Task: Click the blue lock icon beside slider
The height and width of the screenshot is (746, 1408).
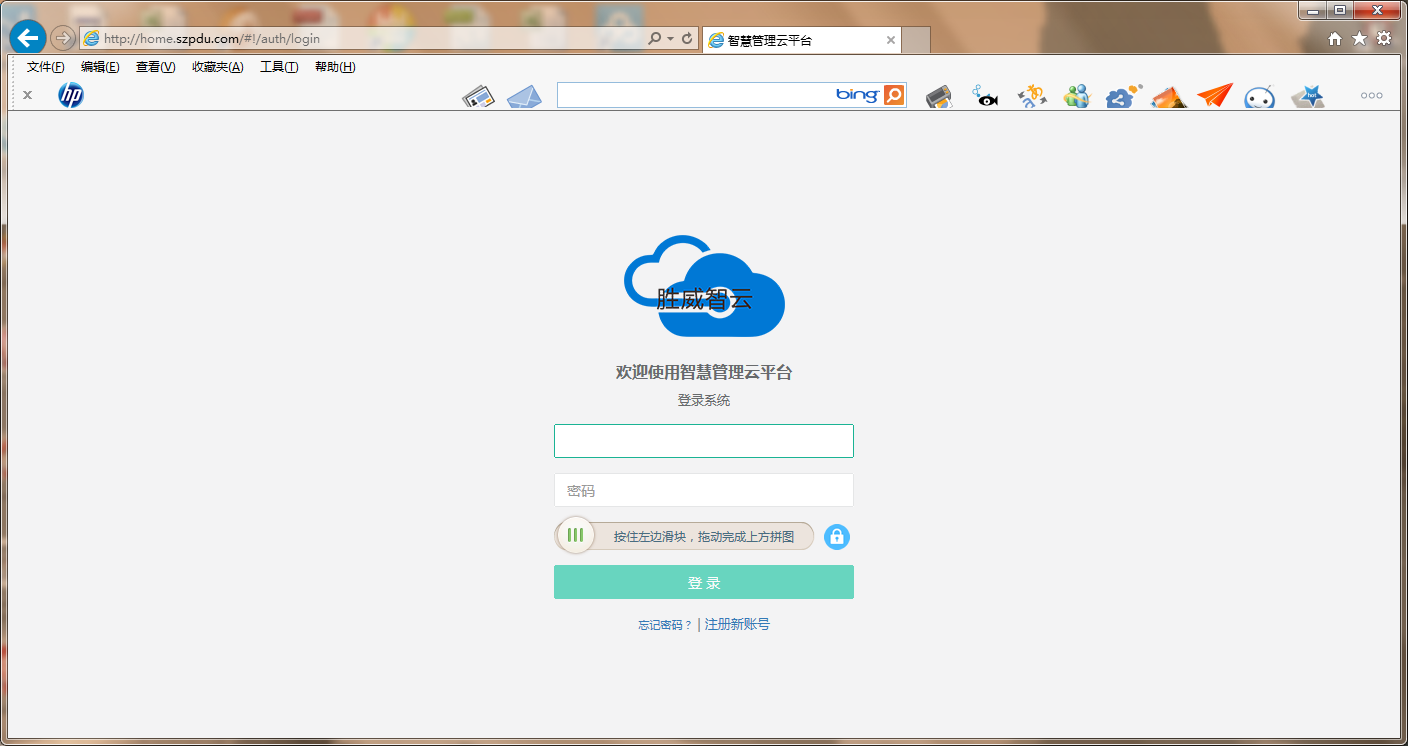Action: [837, 537]
